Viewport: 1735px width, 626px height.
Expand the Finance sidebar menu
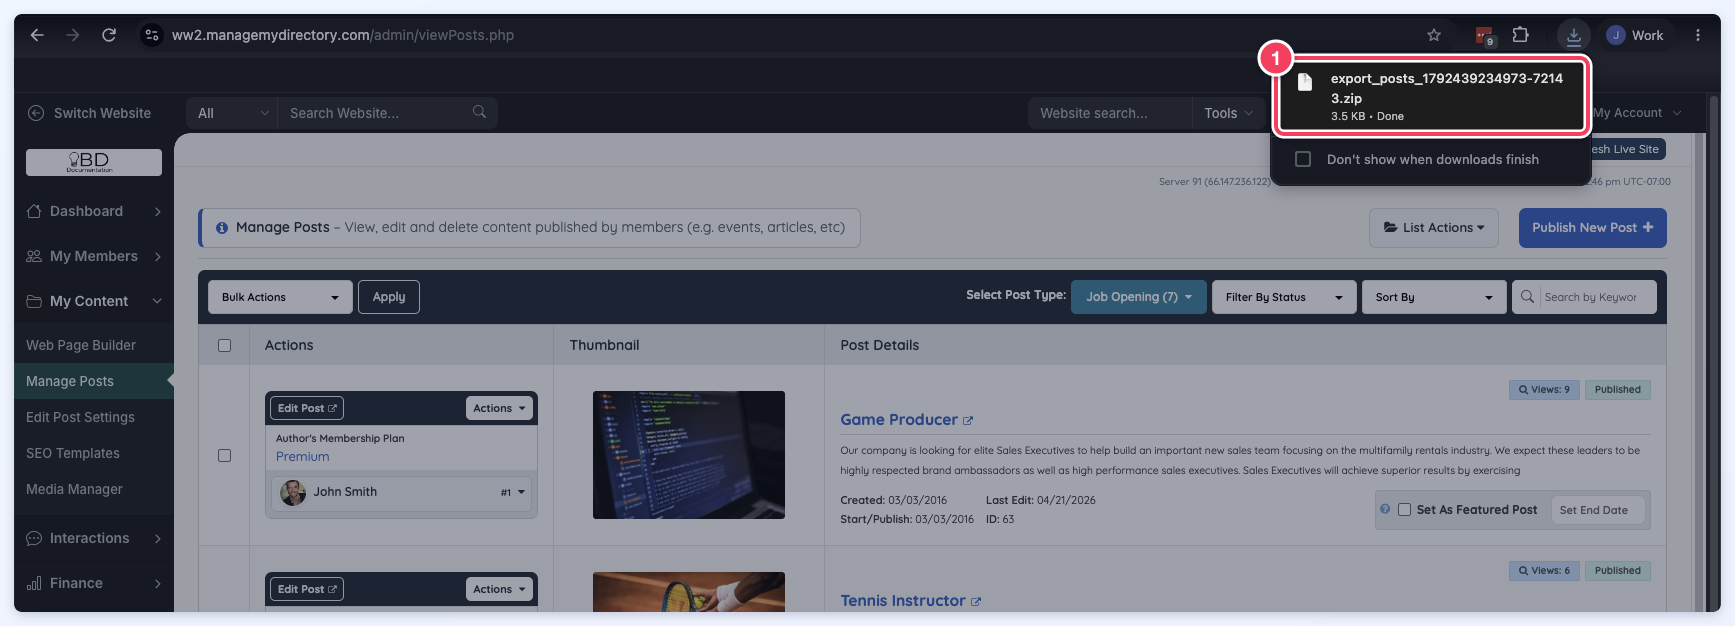94,583
